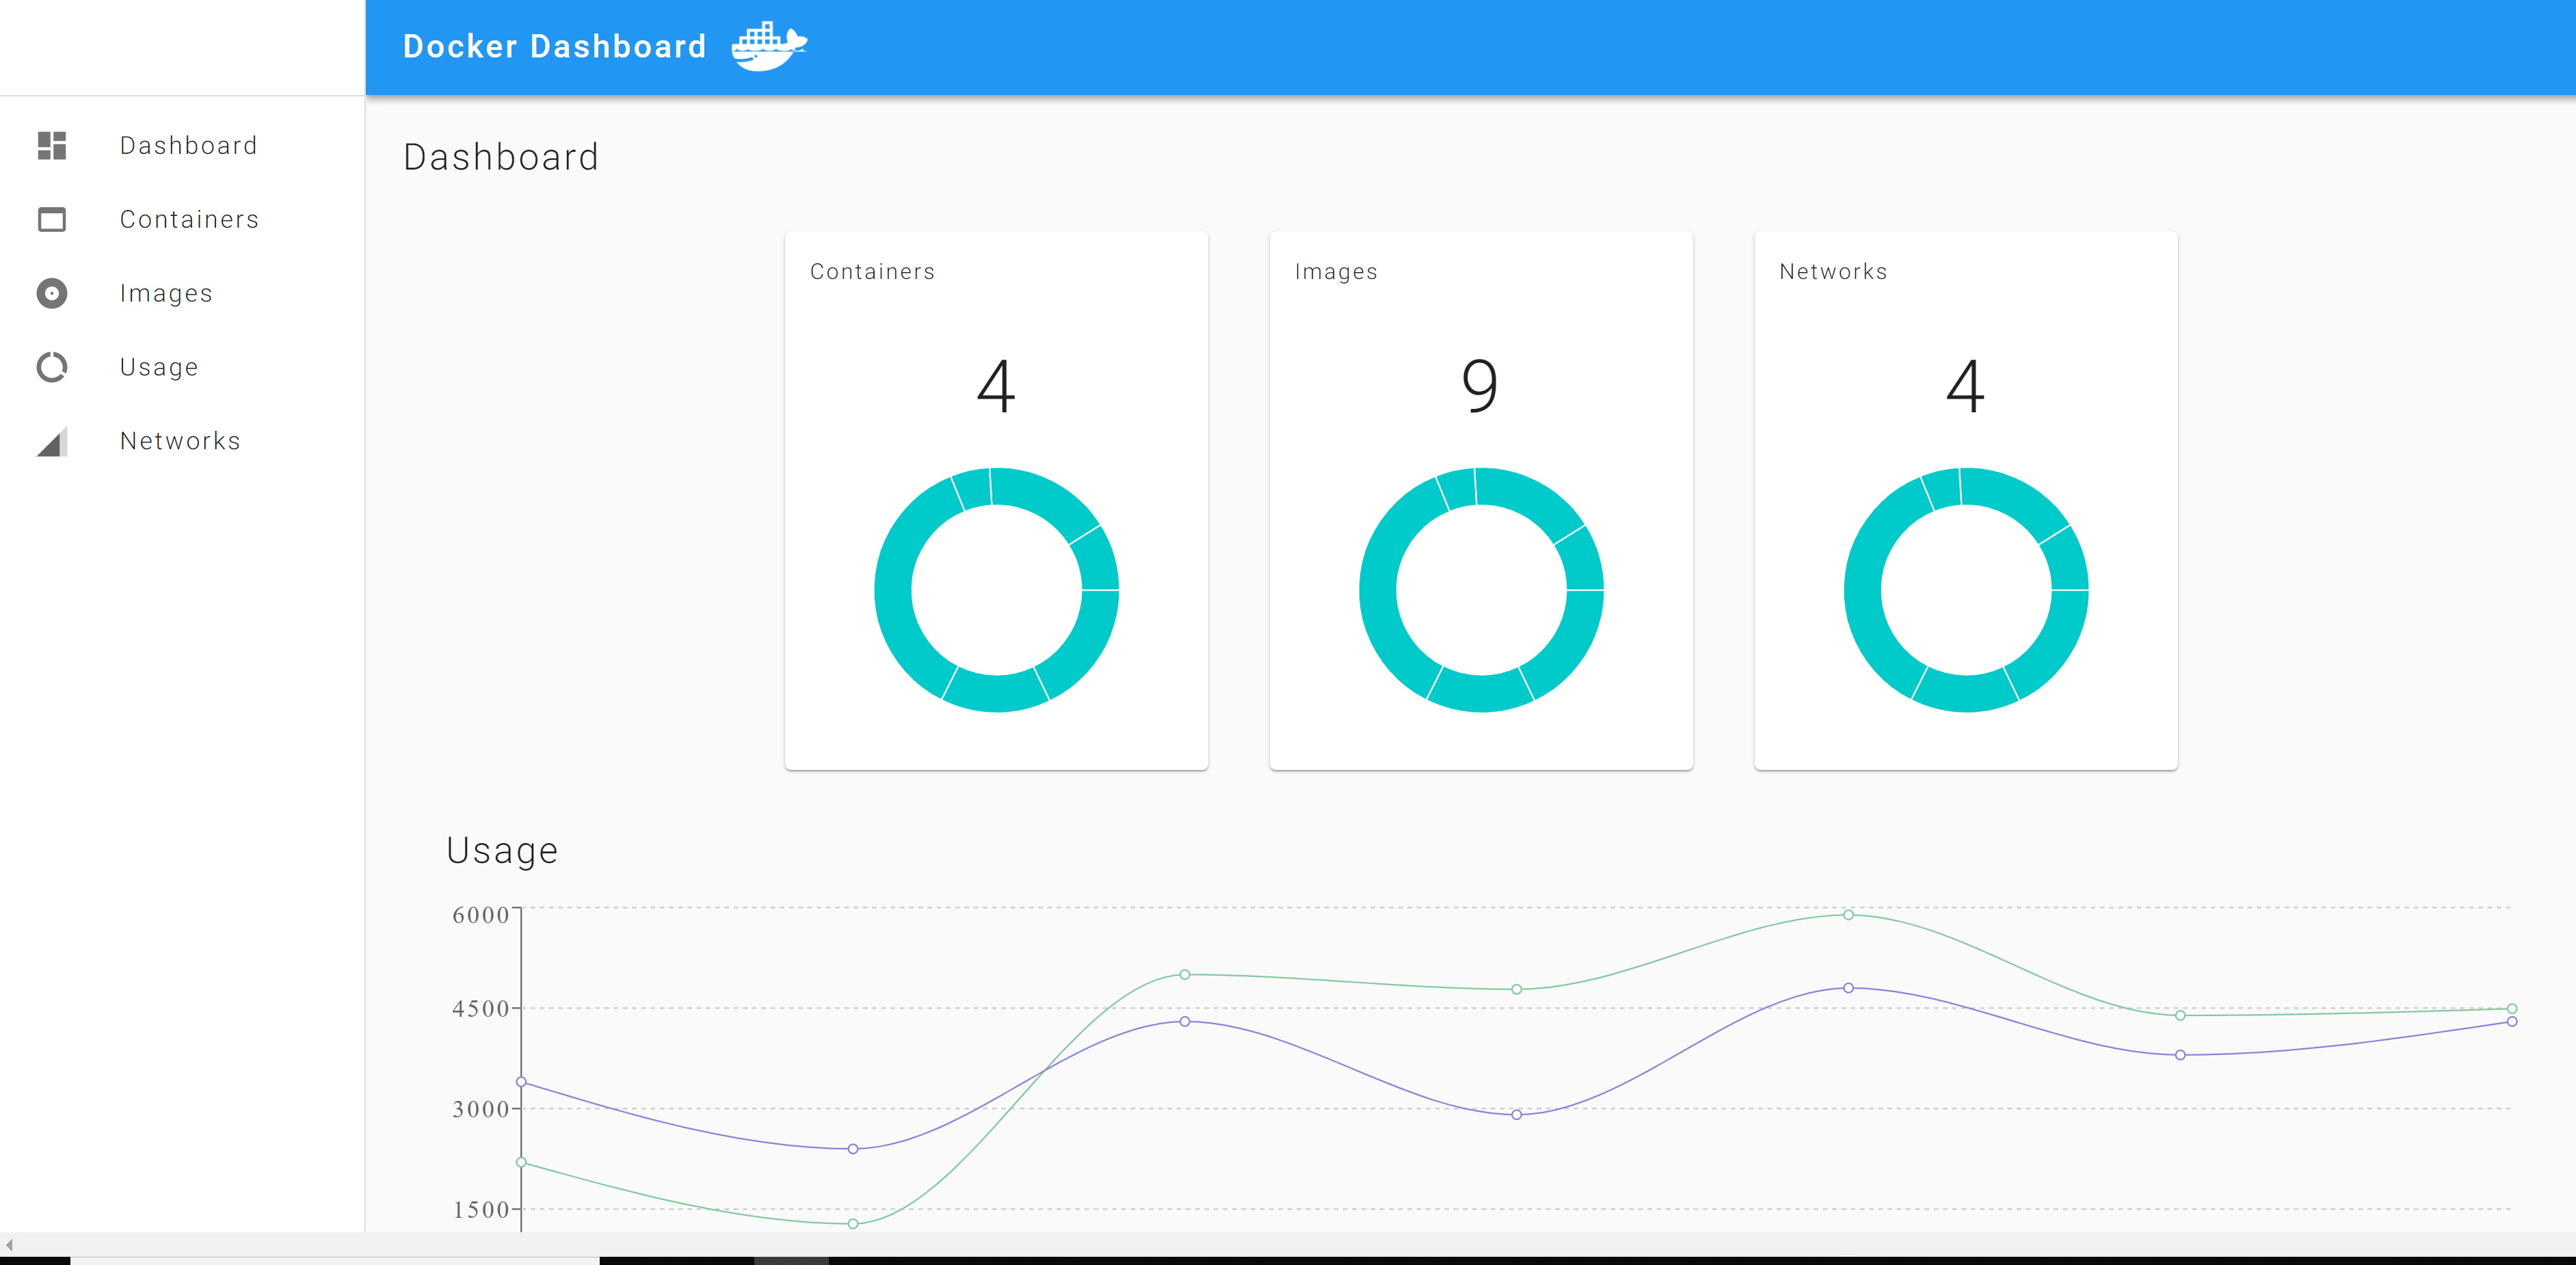Select the Dashboard grid icon in sidebar
The width and height of the screenshot is (2576, 1265).
52,146
